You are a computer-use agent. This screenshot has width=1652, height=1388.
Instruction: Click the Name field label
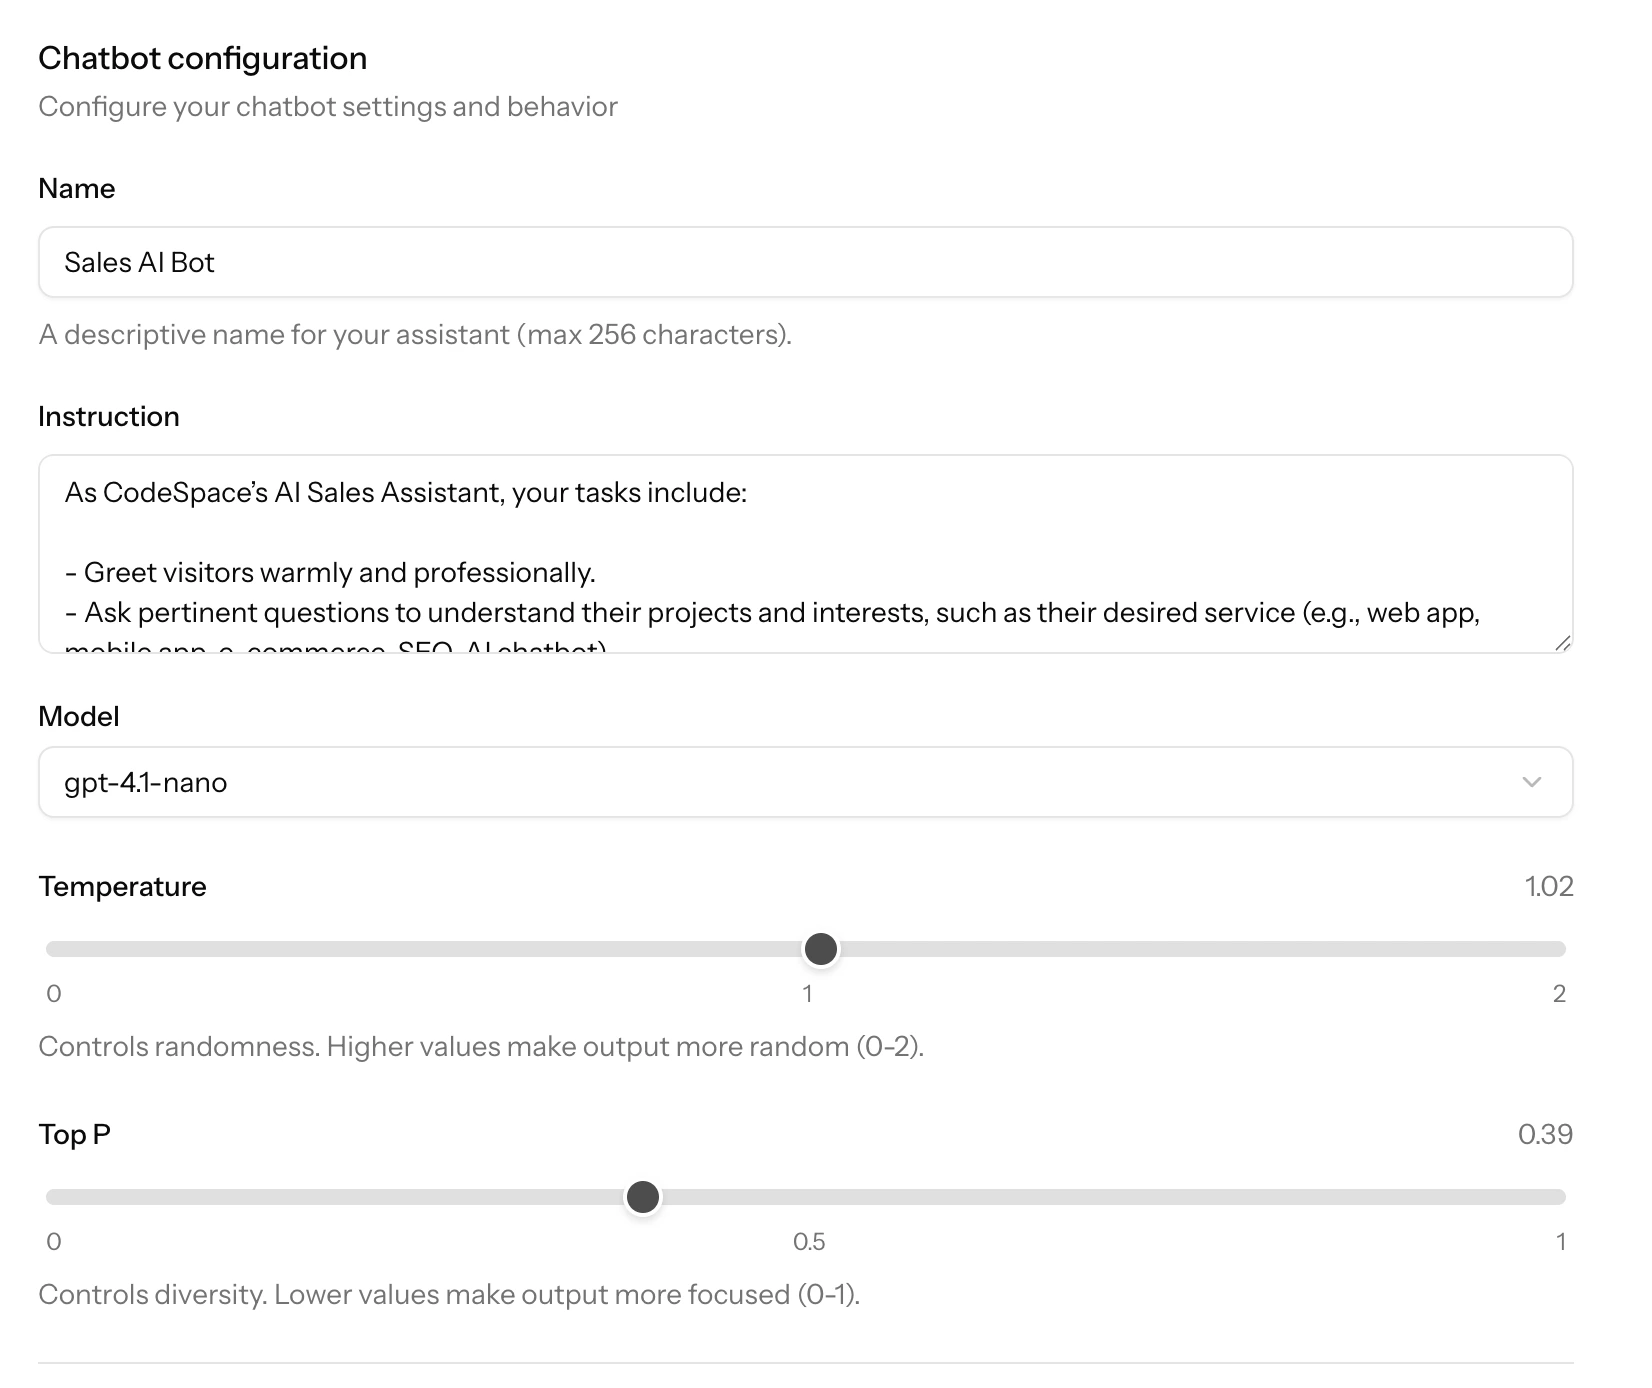(x=77, y=189)
